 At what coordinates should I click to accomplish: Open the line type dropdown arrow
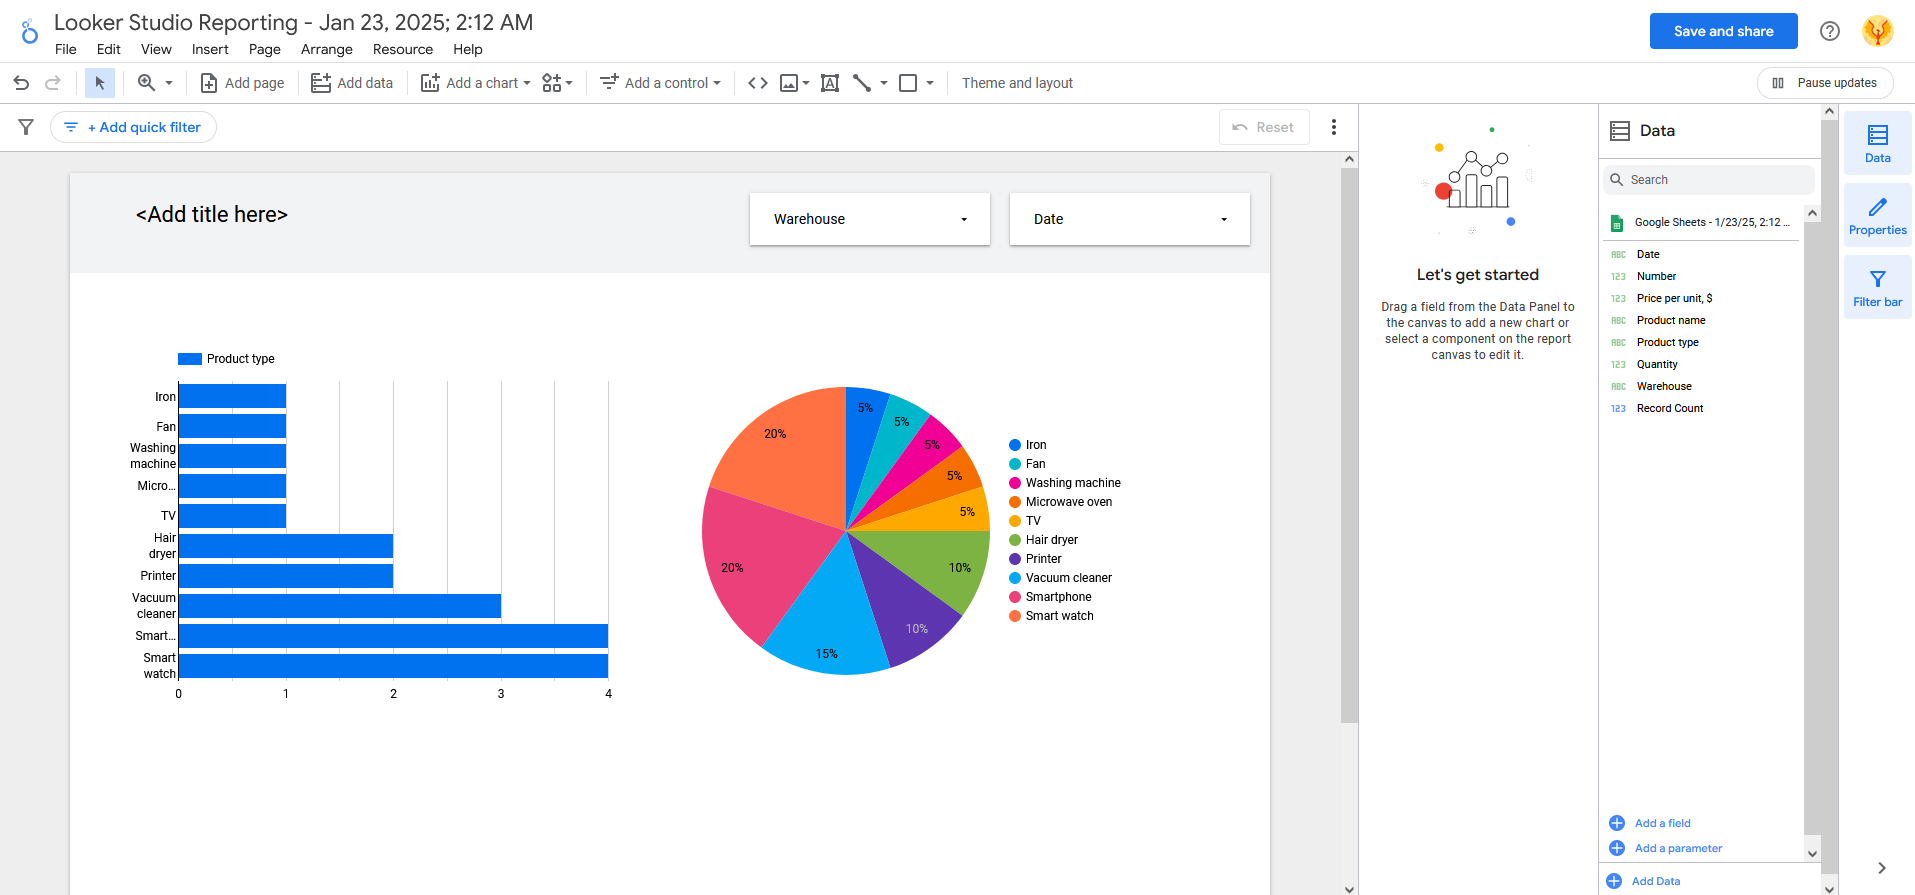[884, 83]
